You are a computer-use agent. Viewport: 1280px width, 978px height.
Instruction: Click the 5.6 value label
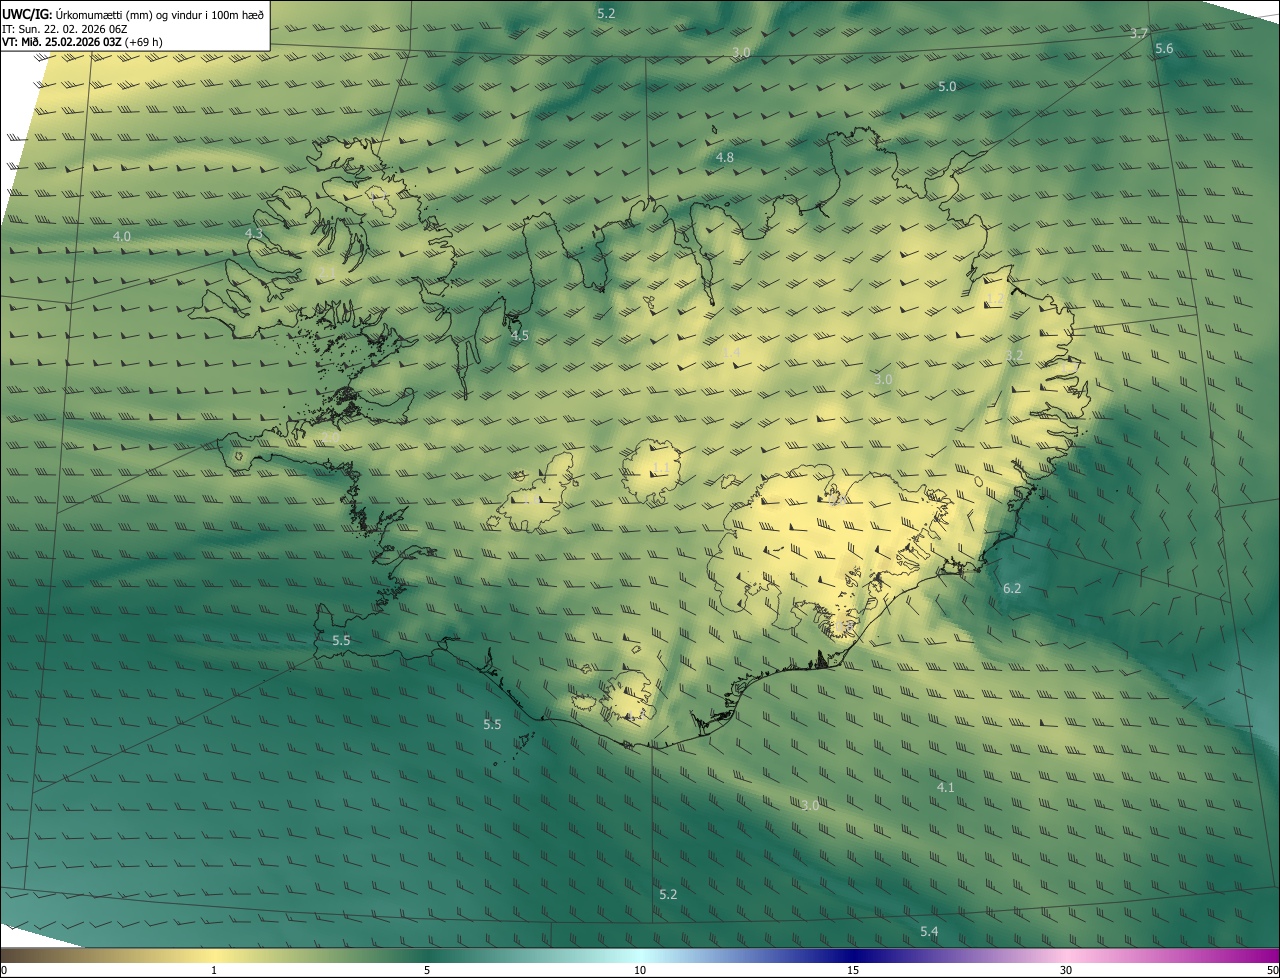pyautogui.click(x=1164, y=48)
